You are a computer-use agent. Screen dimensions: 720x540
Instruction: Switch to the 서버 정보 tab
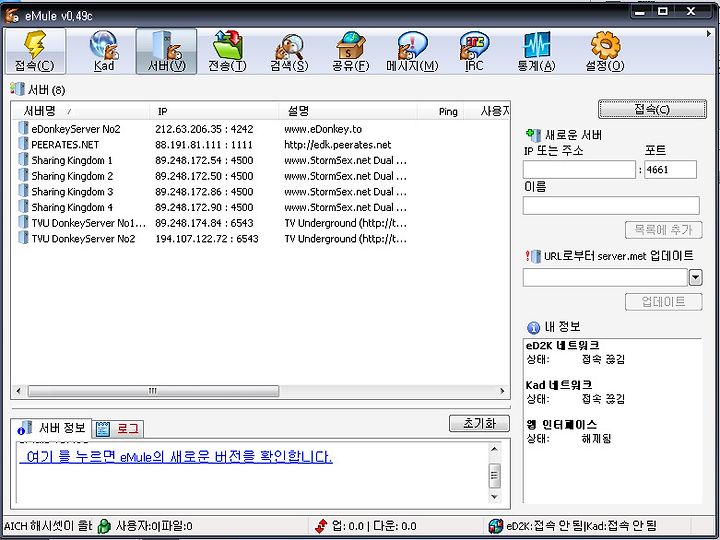coord(51,428)
